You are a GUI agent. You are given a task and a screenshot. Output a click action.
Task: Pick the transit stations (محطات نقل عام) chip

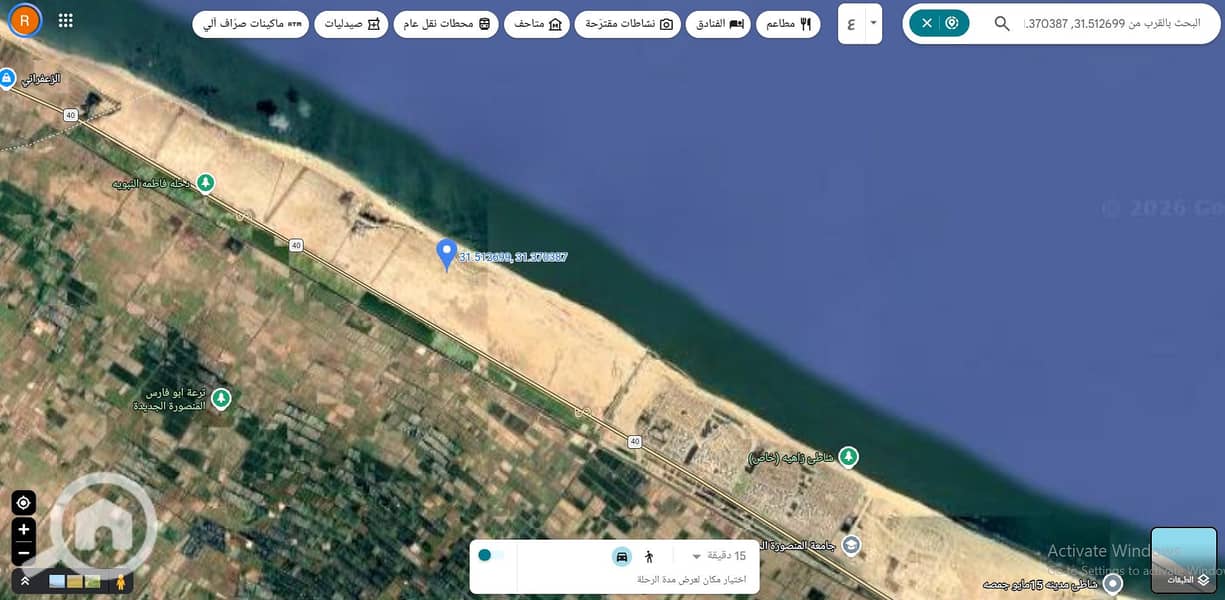(445, 24)
